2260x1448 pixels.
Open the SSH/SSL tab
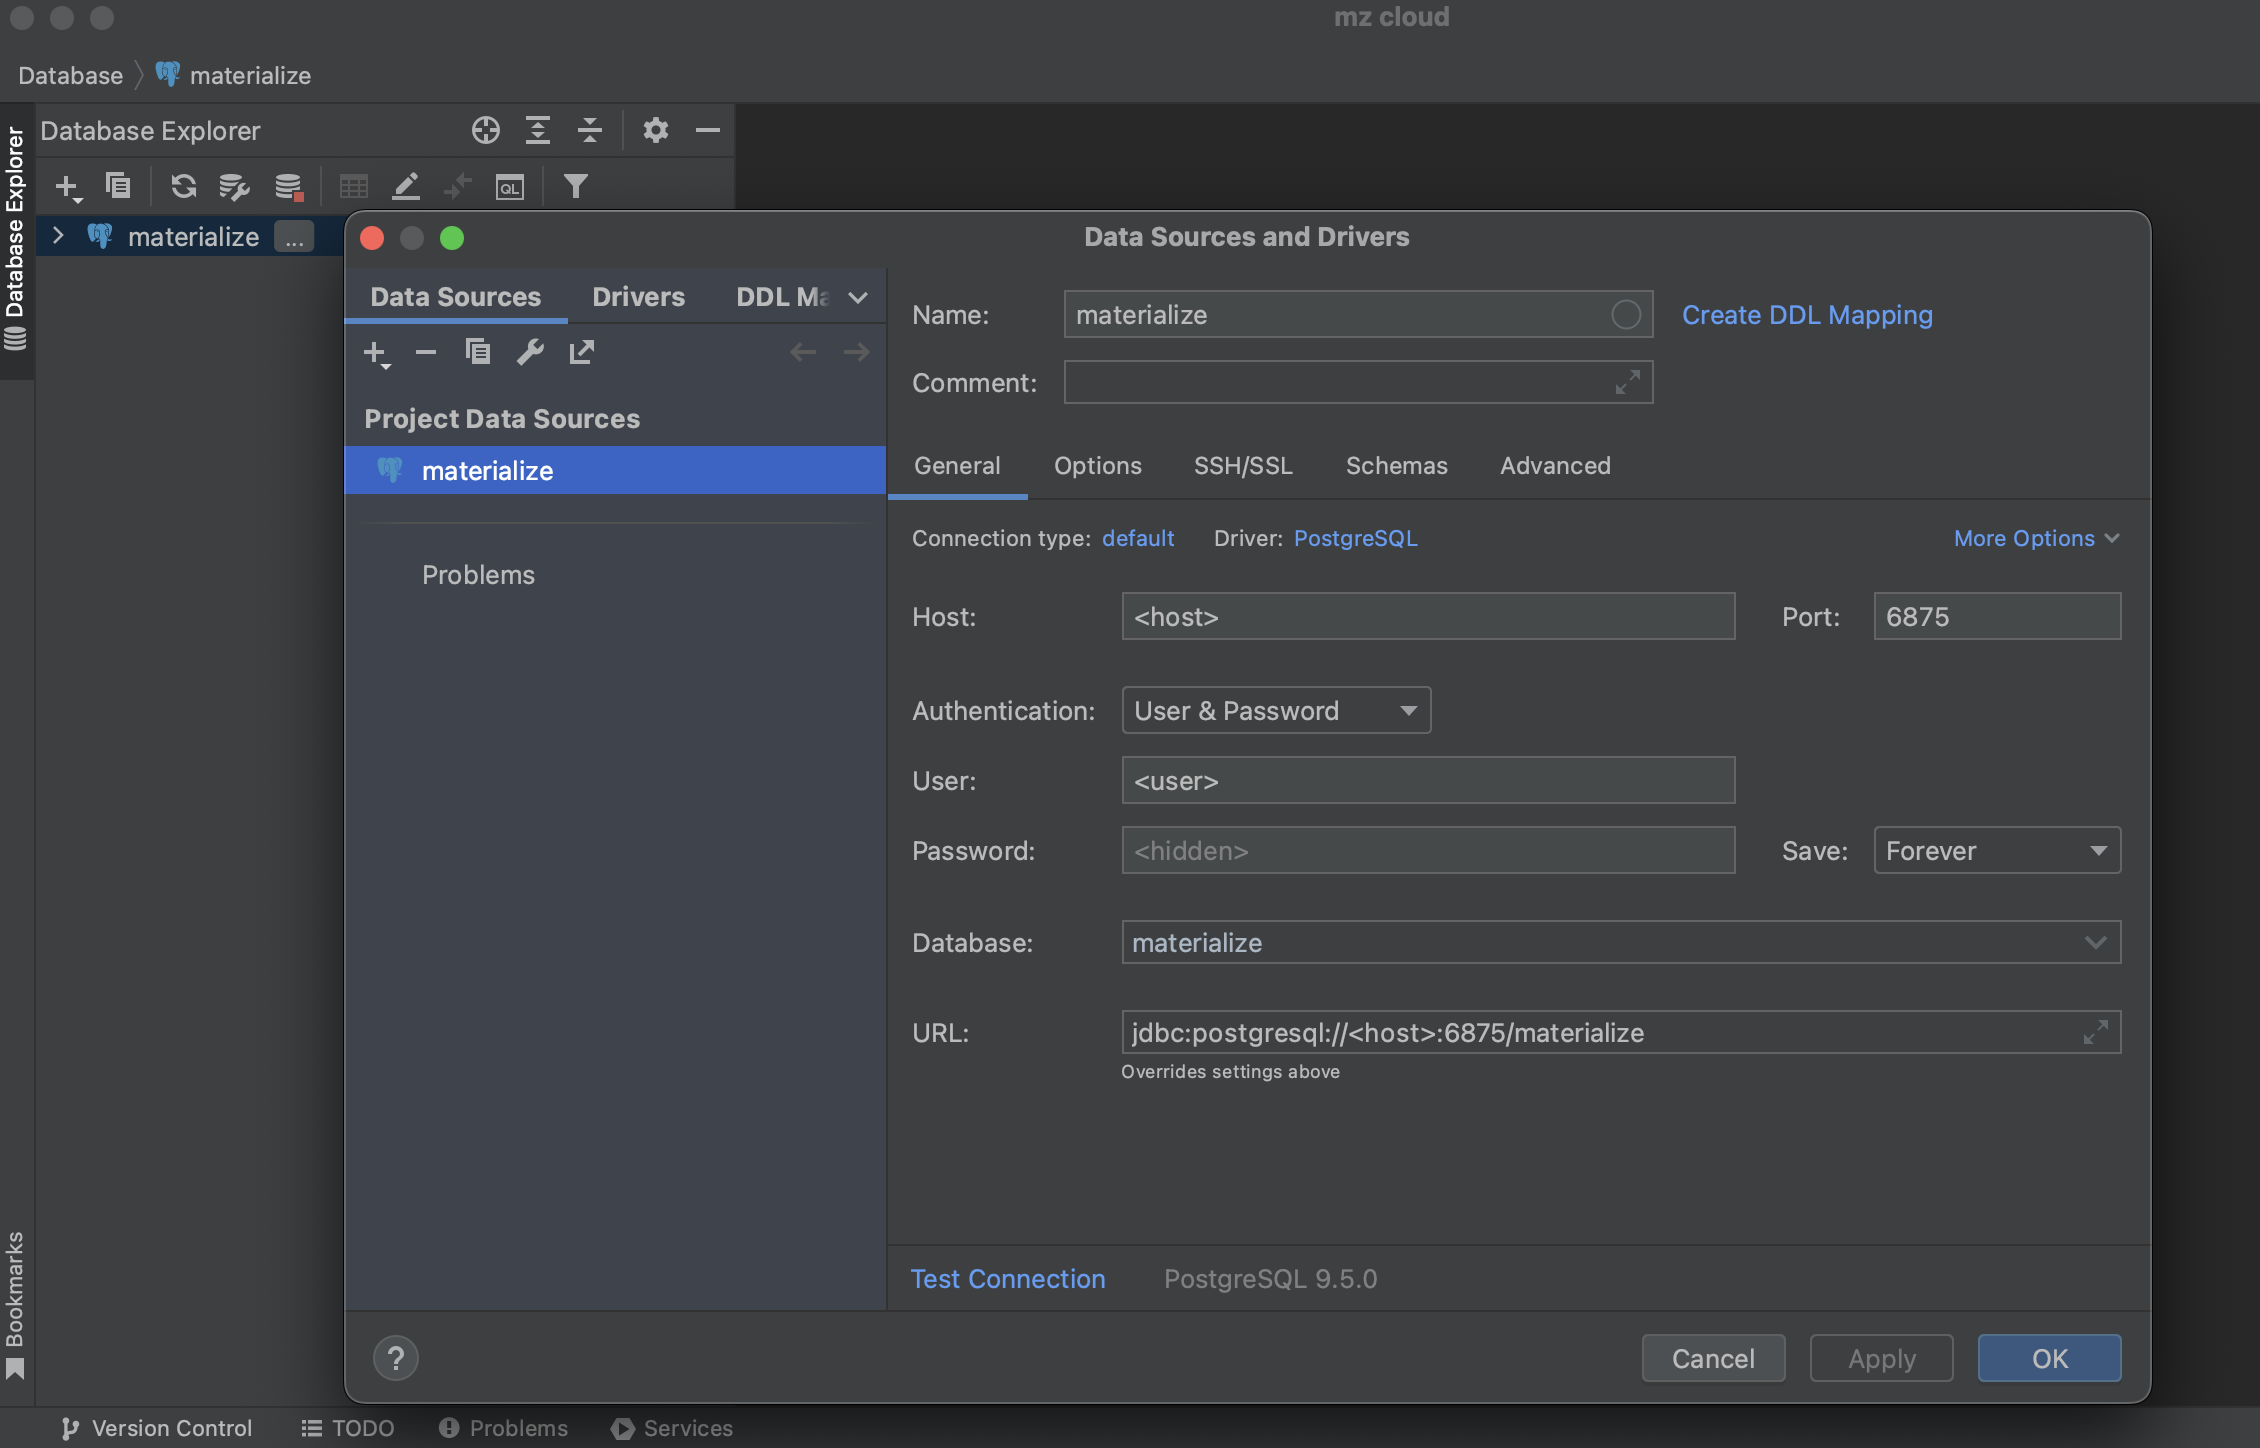click(1243, 466)
